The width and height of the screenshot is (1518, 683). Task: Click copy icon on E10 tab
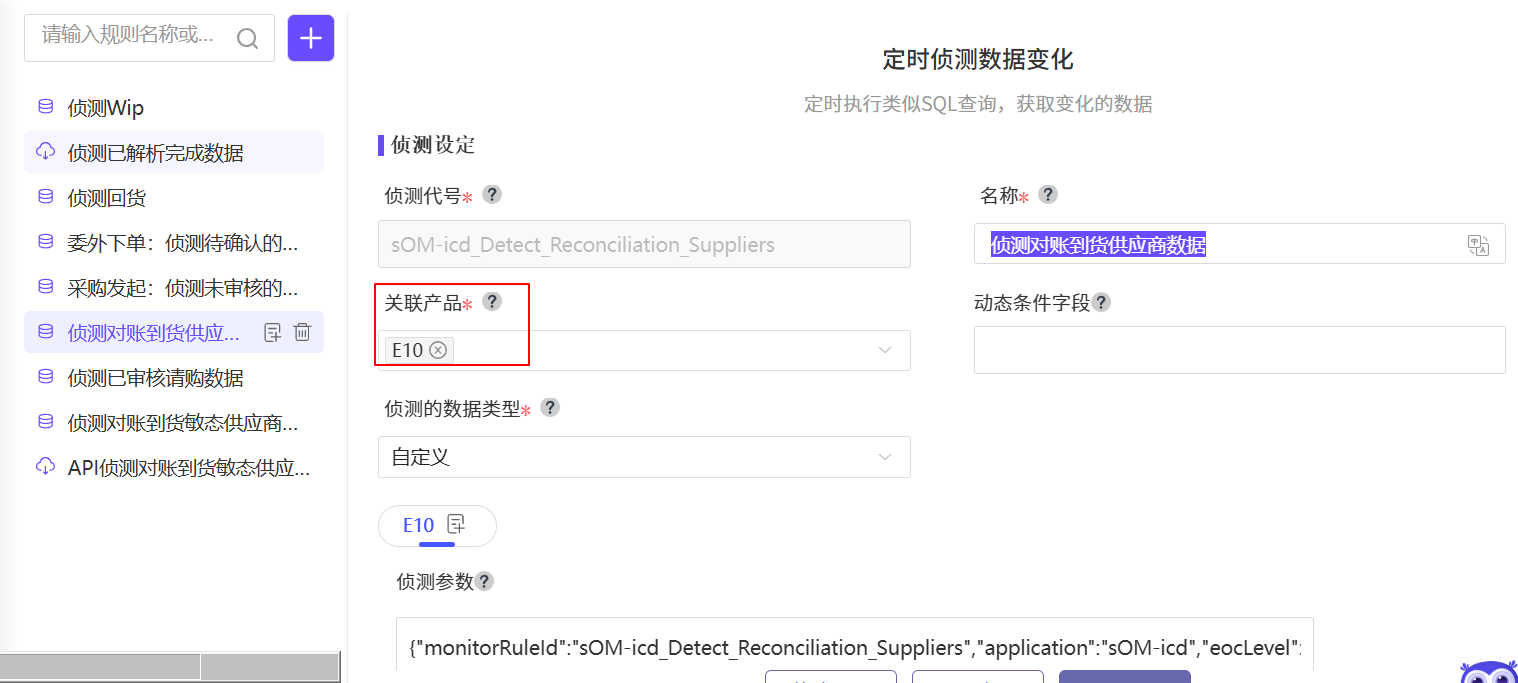pyautogui.click(x=456, y=524)
